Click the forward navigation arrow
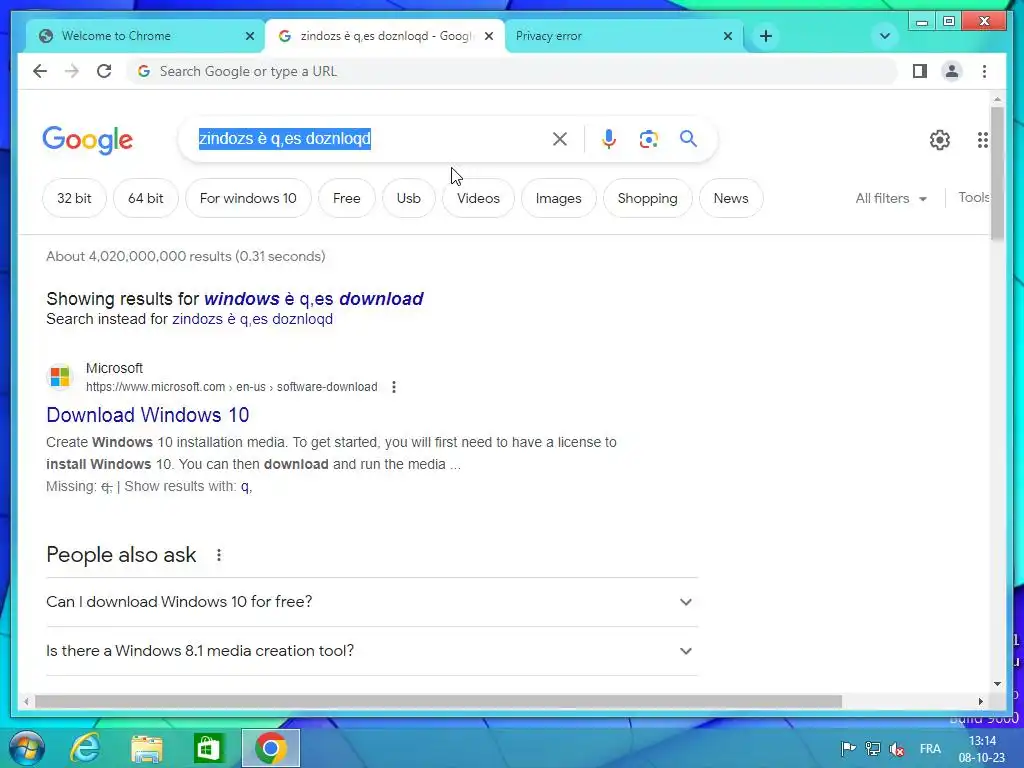Screen dimensions: 1024x768 point(72,71)
